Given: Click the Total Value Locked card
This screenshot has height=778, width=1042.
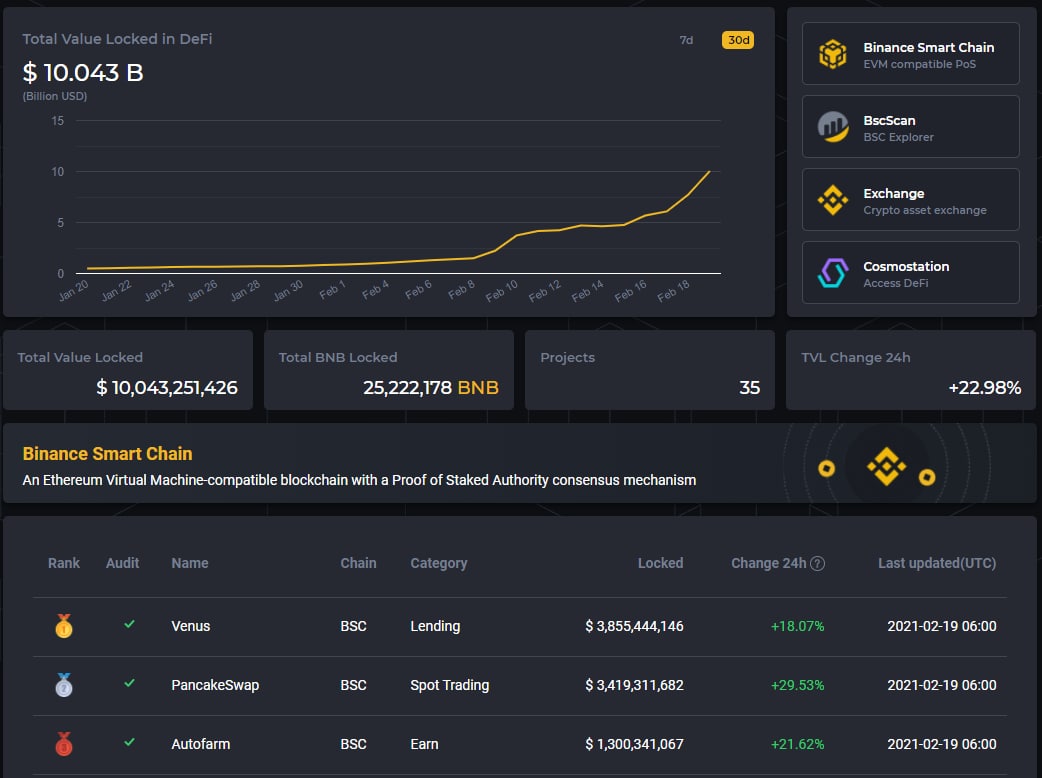Looking at the screenshot, I should pos(128,371).
